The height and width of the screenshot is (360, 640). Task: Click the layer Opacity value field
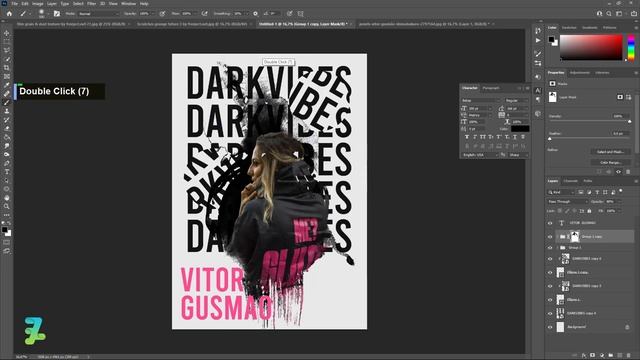click(x=611, y=202)
